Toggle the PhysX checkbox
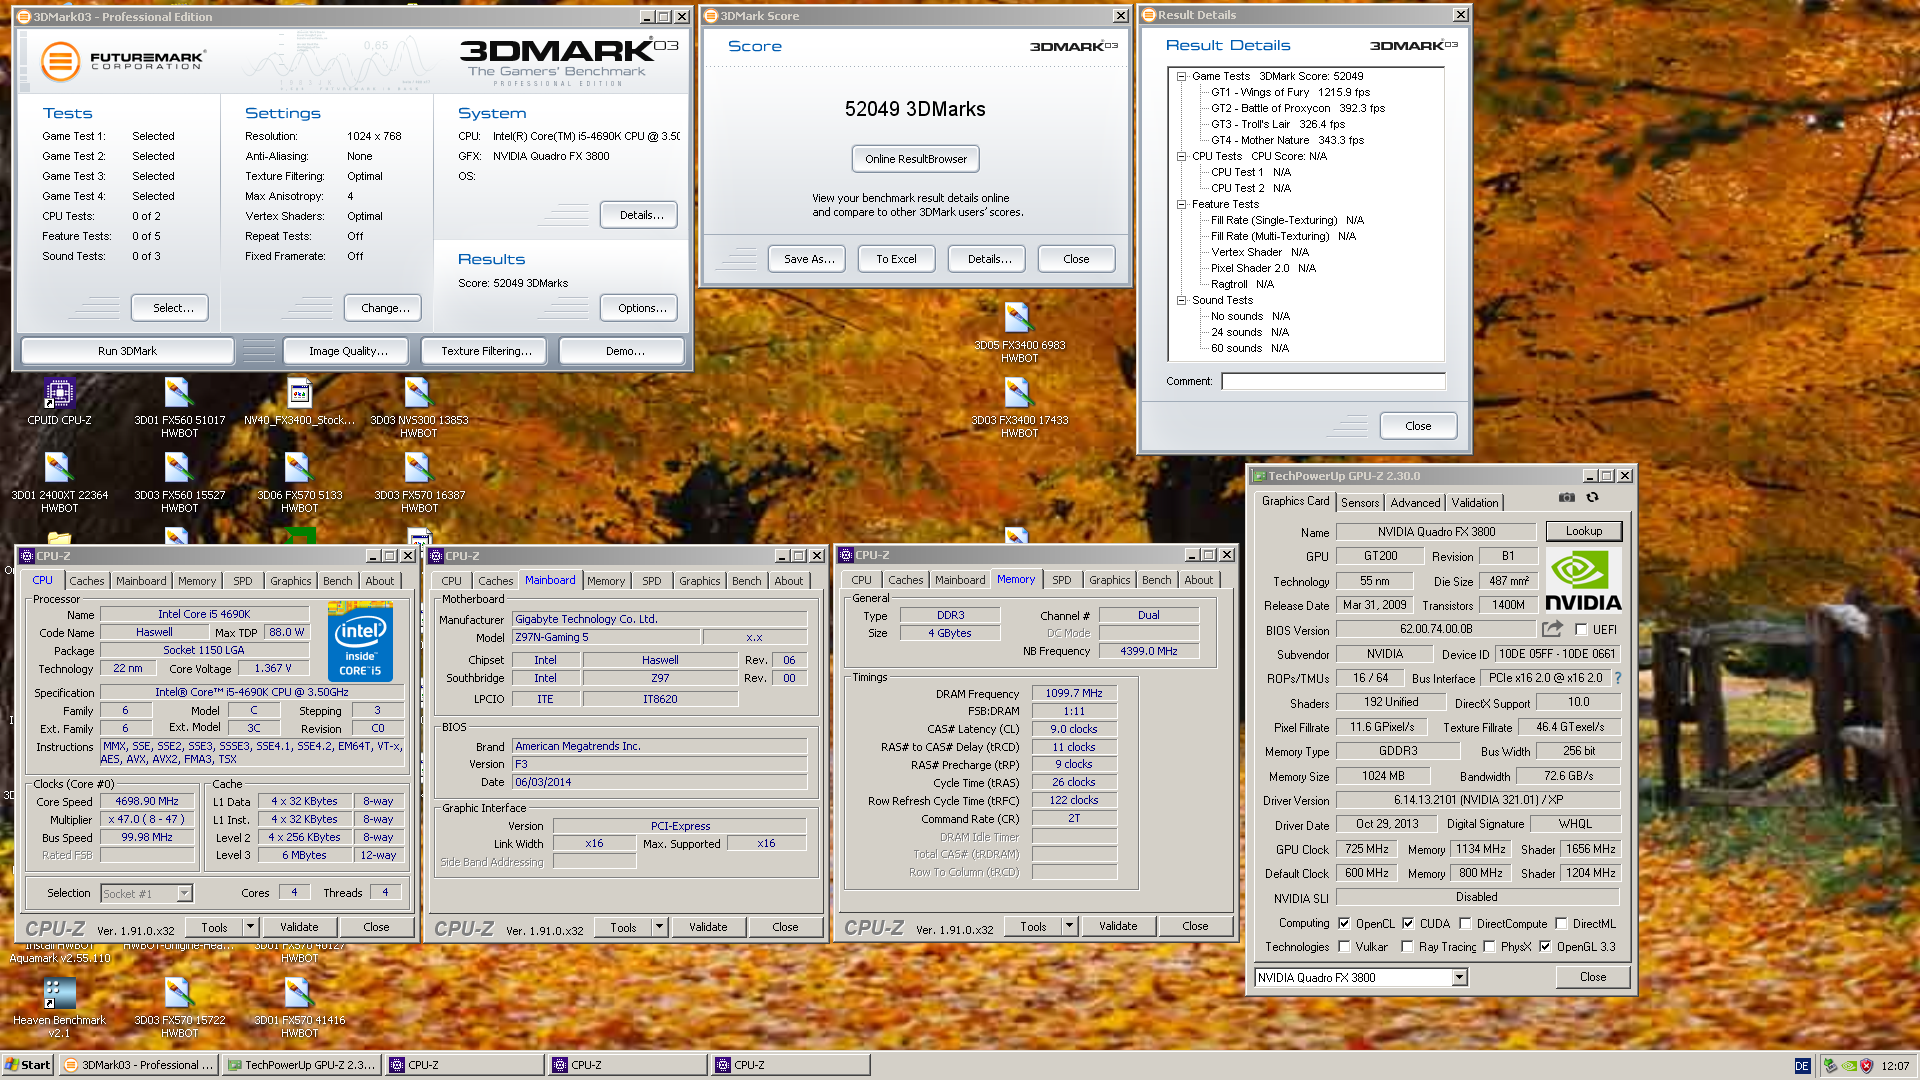 [1489, 946]
